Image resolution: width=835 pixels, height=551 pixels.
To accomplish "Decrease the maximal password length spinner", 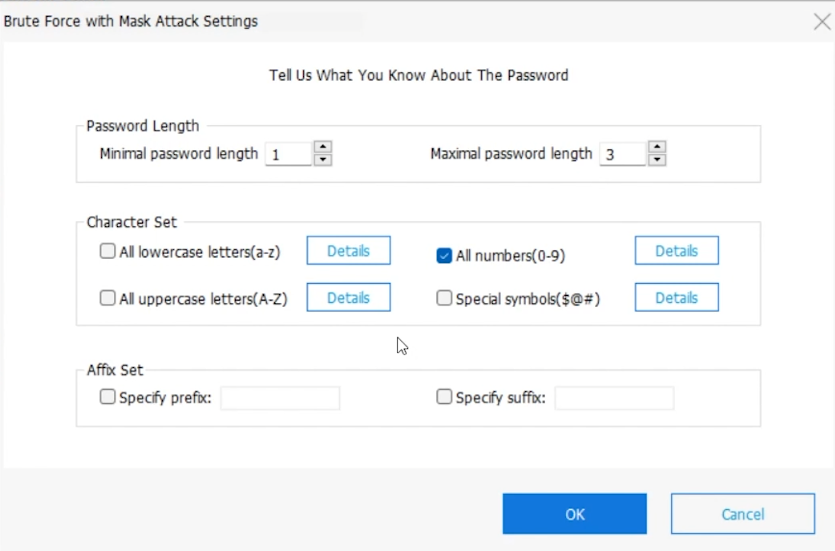I will [x=656, y=159].
